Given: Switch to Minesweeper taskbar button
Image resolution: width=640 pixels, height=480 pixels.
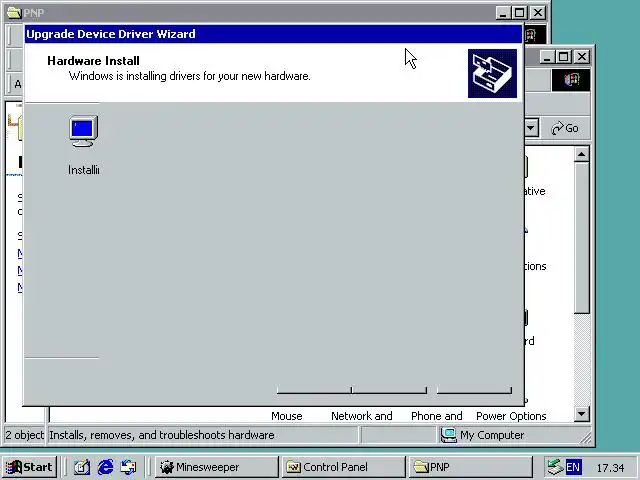Looking at the screenshot, I should pyautogui.click(x=217, y=467).
